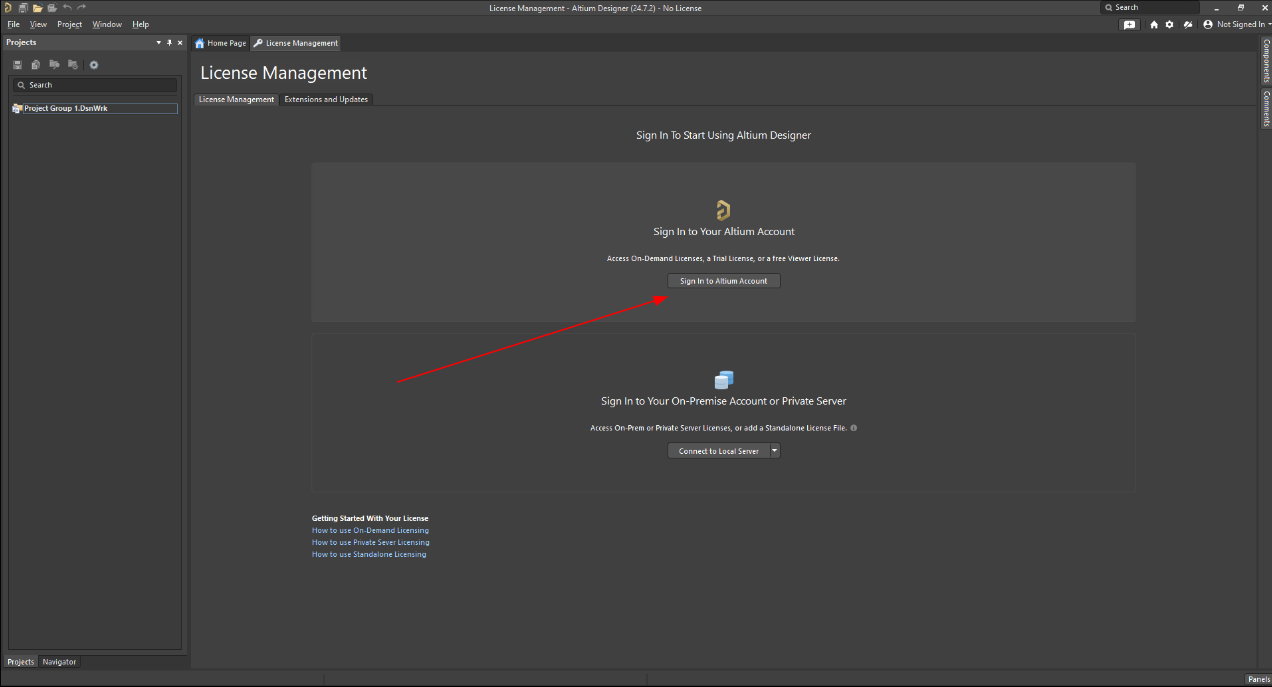
Task: Click the Panels button in status bar
Action: (1258, 679)
